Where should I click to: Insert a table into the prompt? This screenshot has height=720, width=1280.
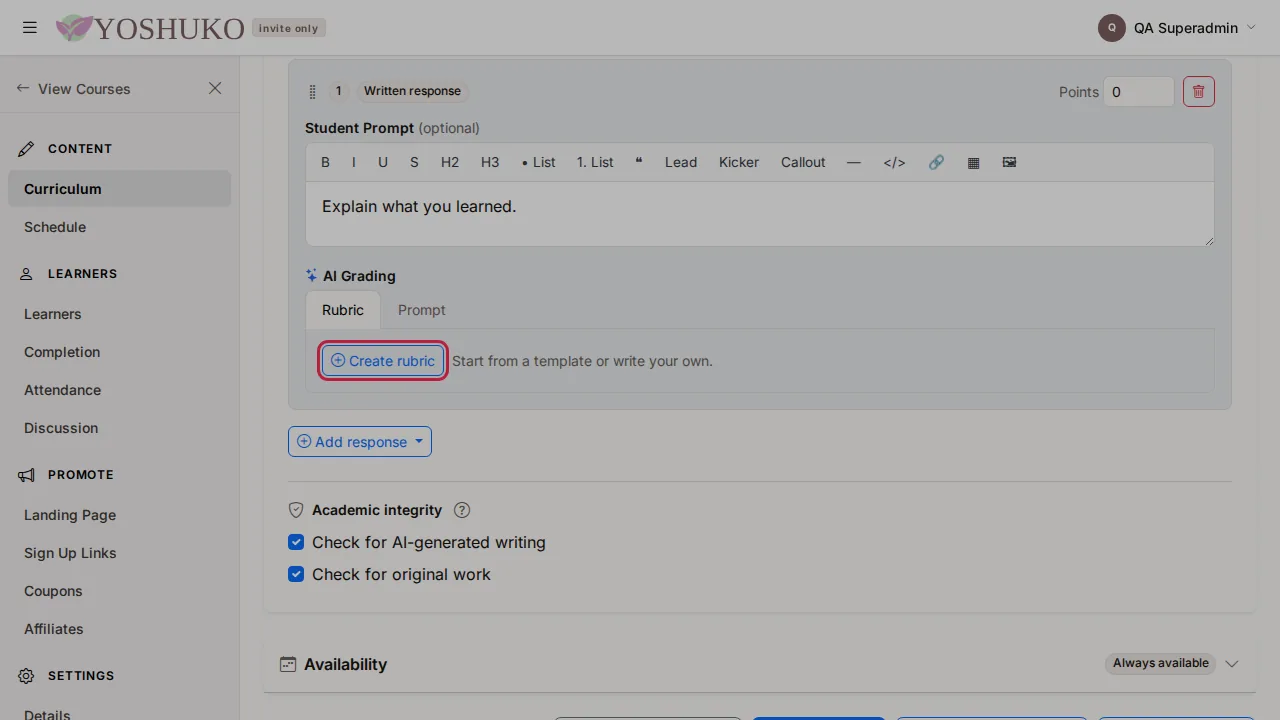(x=973, y=162)
